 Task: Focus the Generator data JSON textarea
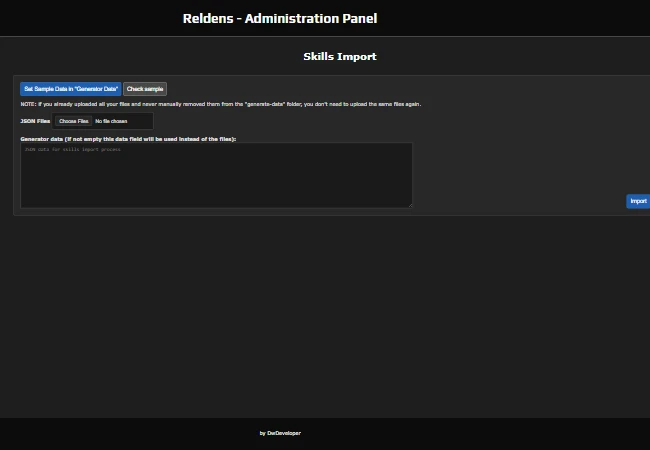point(216,175)
